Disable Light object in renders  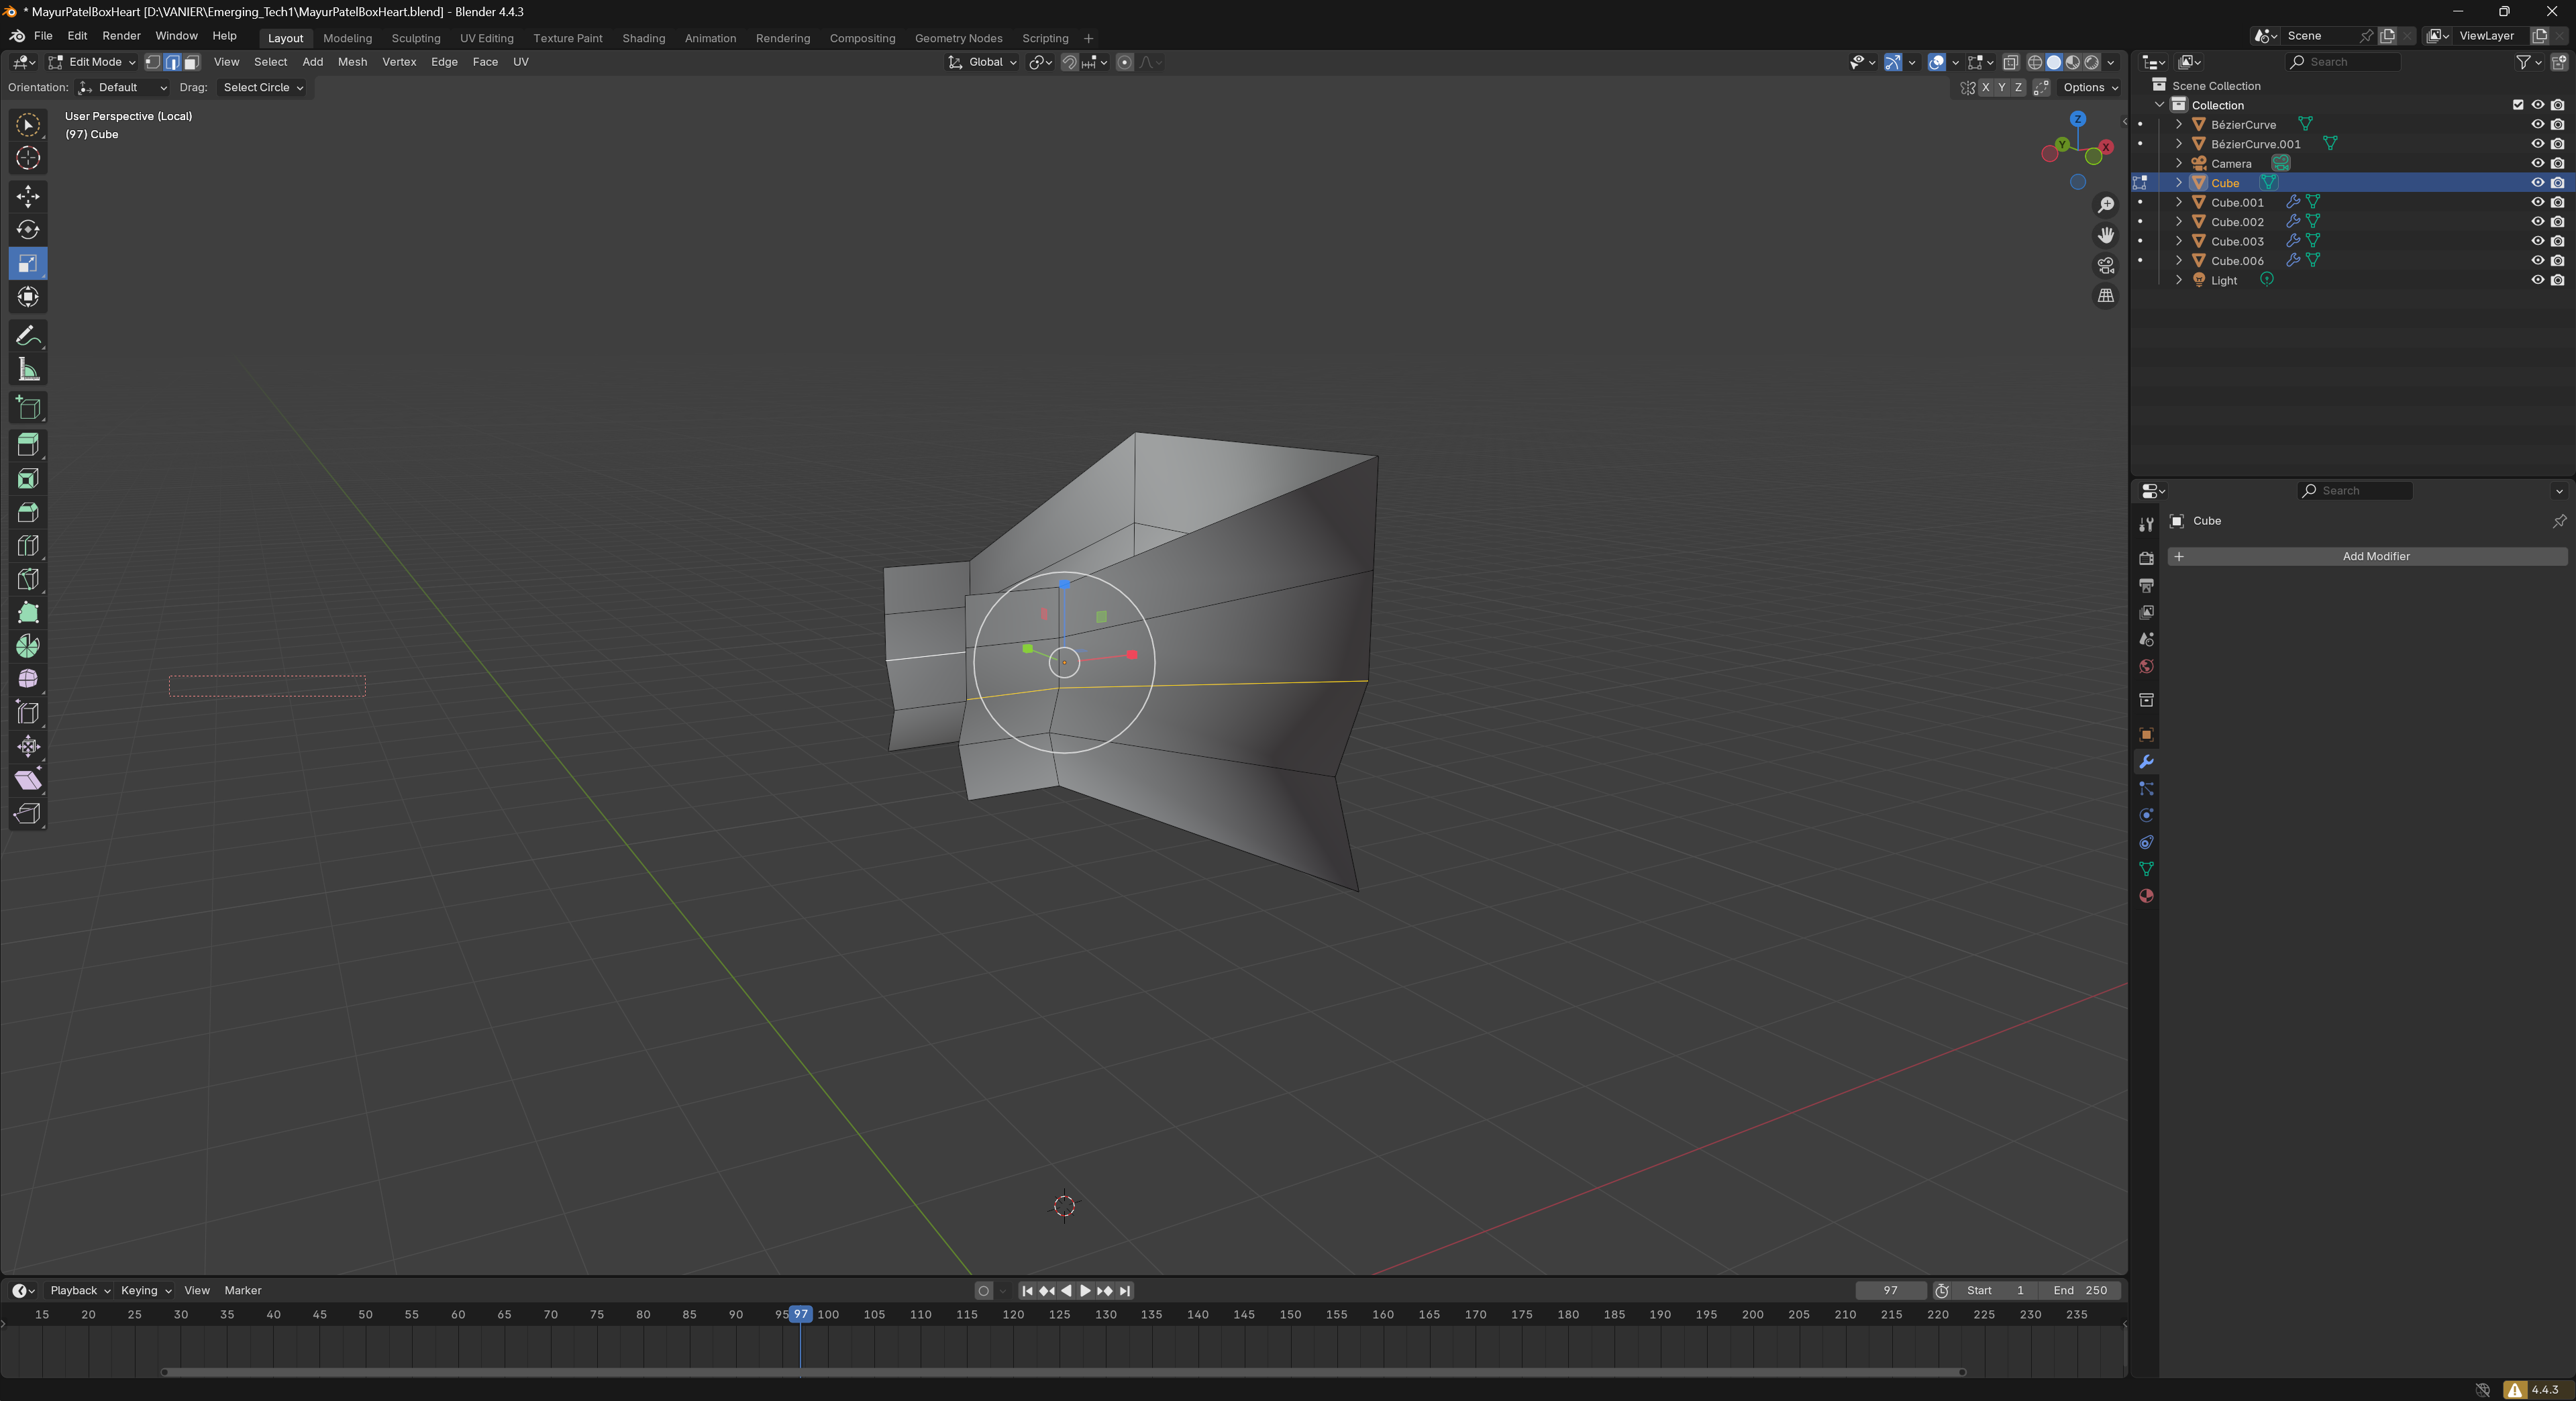[2557, 280]
